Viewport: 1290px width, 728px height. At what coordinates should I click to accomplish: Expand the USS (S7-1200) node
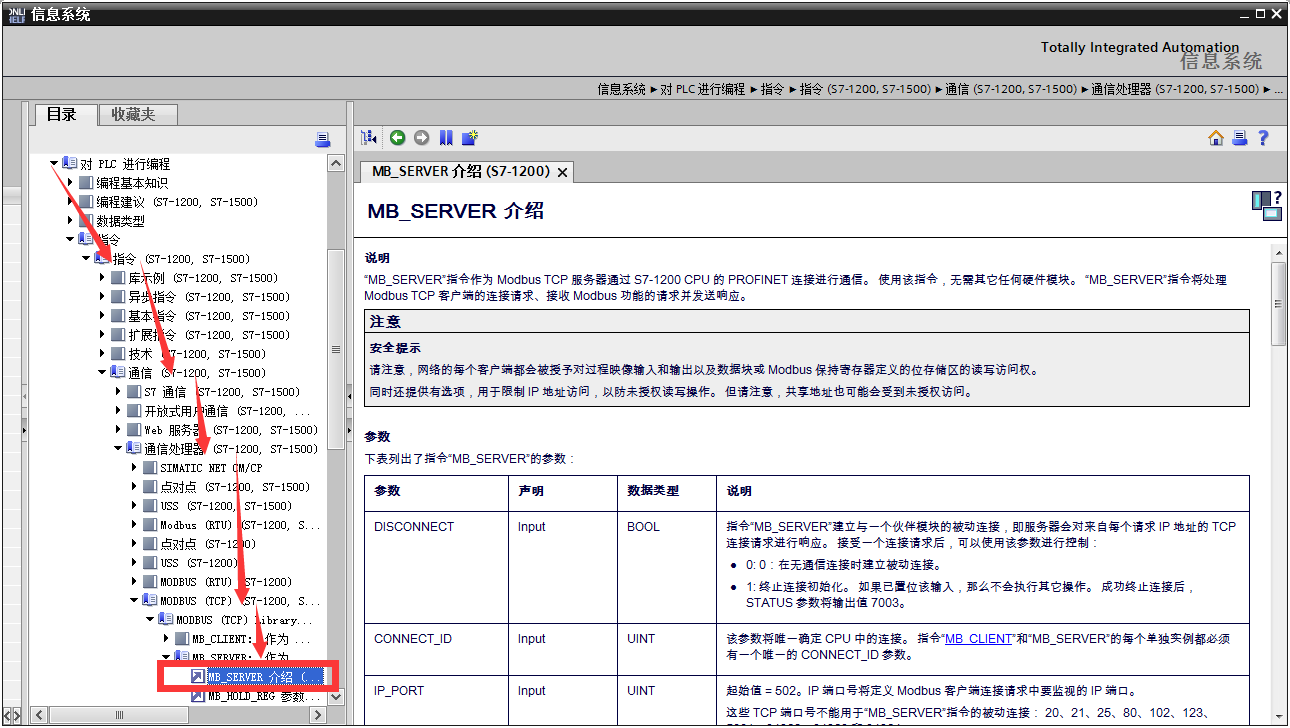[x=134, y=563]
